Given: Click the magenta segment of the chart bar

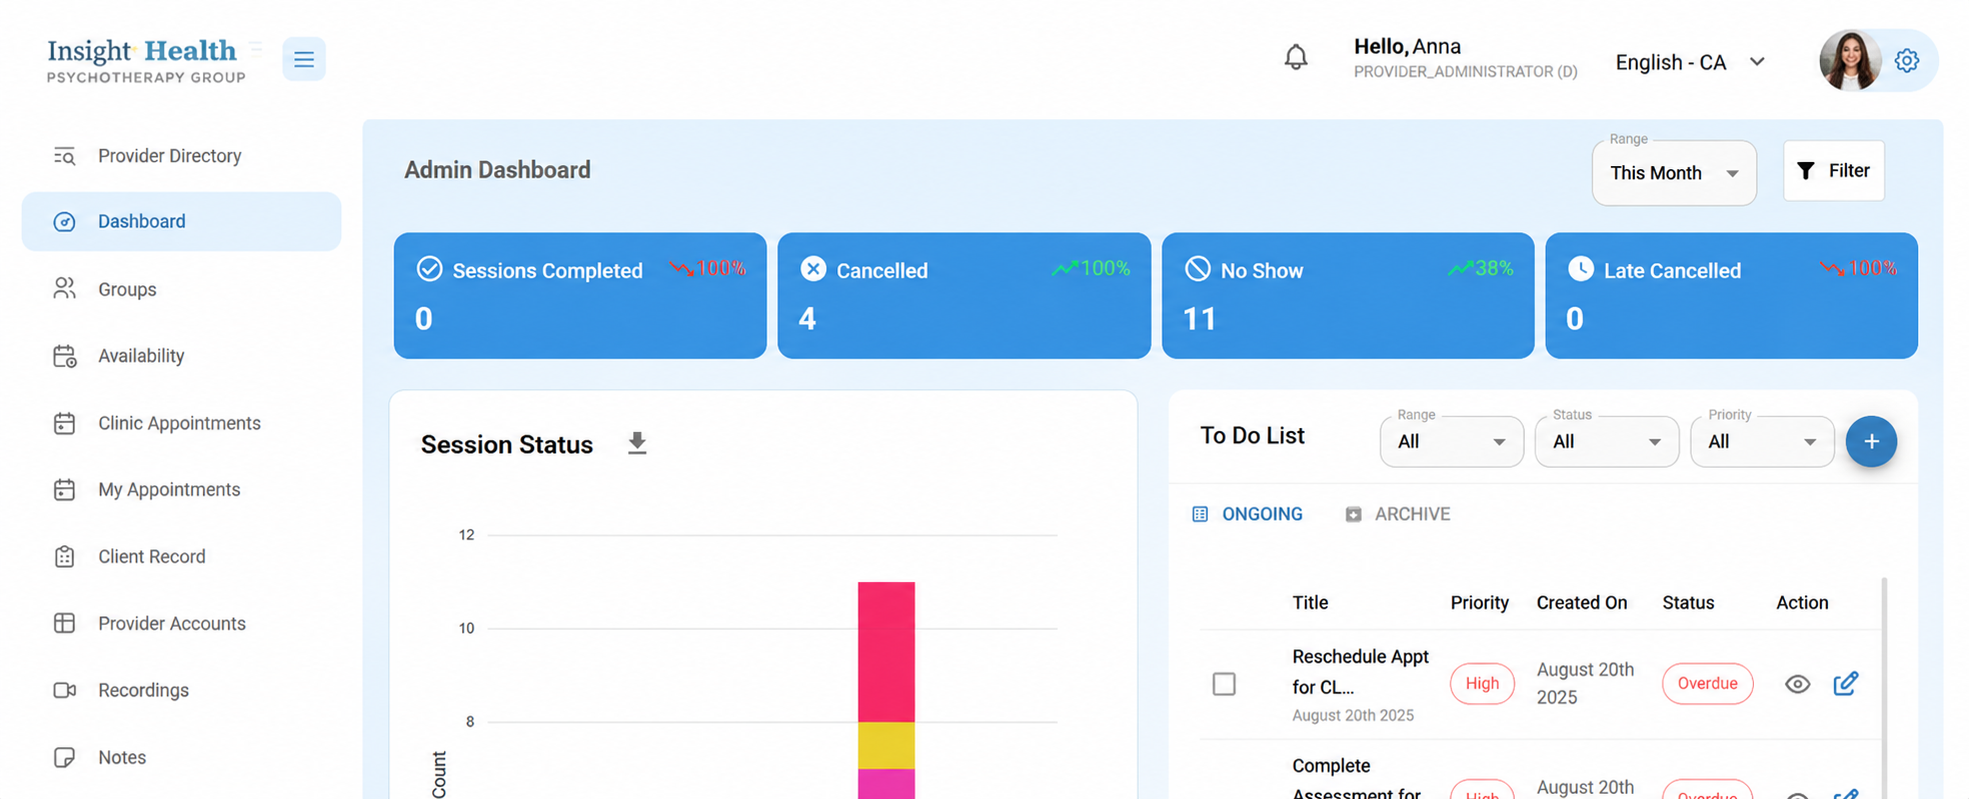Looking at the screenshot, I should click(x=886, y=784).
